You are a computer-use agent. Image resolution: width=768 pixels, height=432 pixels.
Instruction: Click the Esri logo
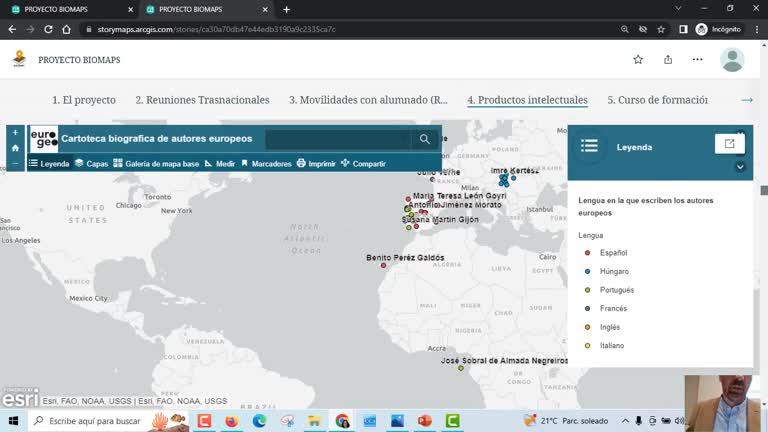pyautogui.click(x=20, y=399)
